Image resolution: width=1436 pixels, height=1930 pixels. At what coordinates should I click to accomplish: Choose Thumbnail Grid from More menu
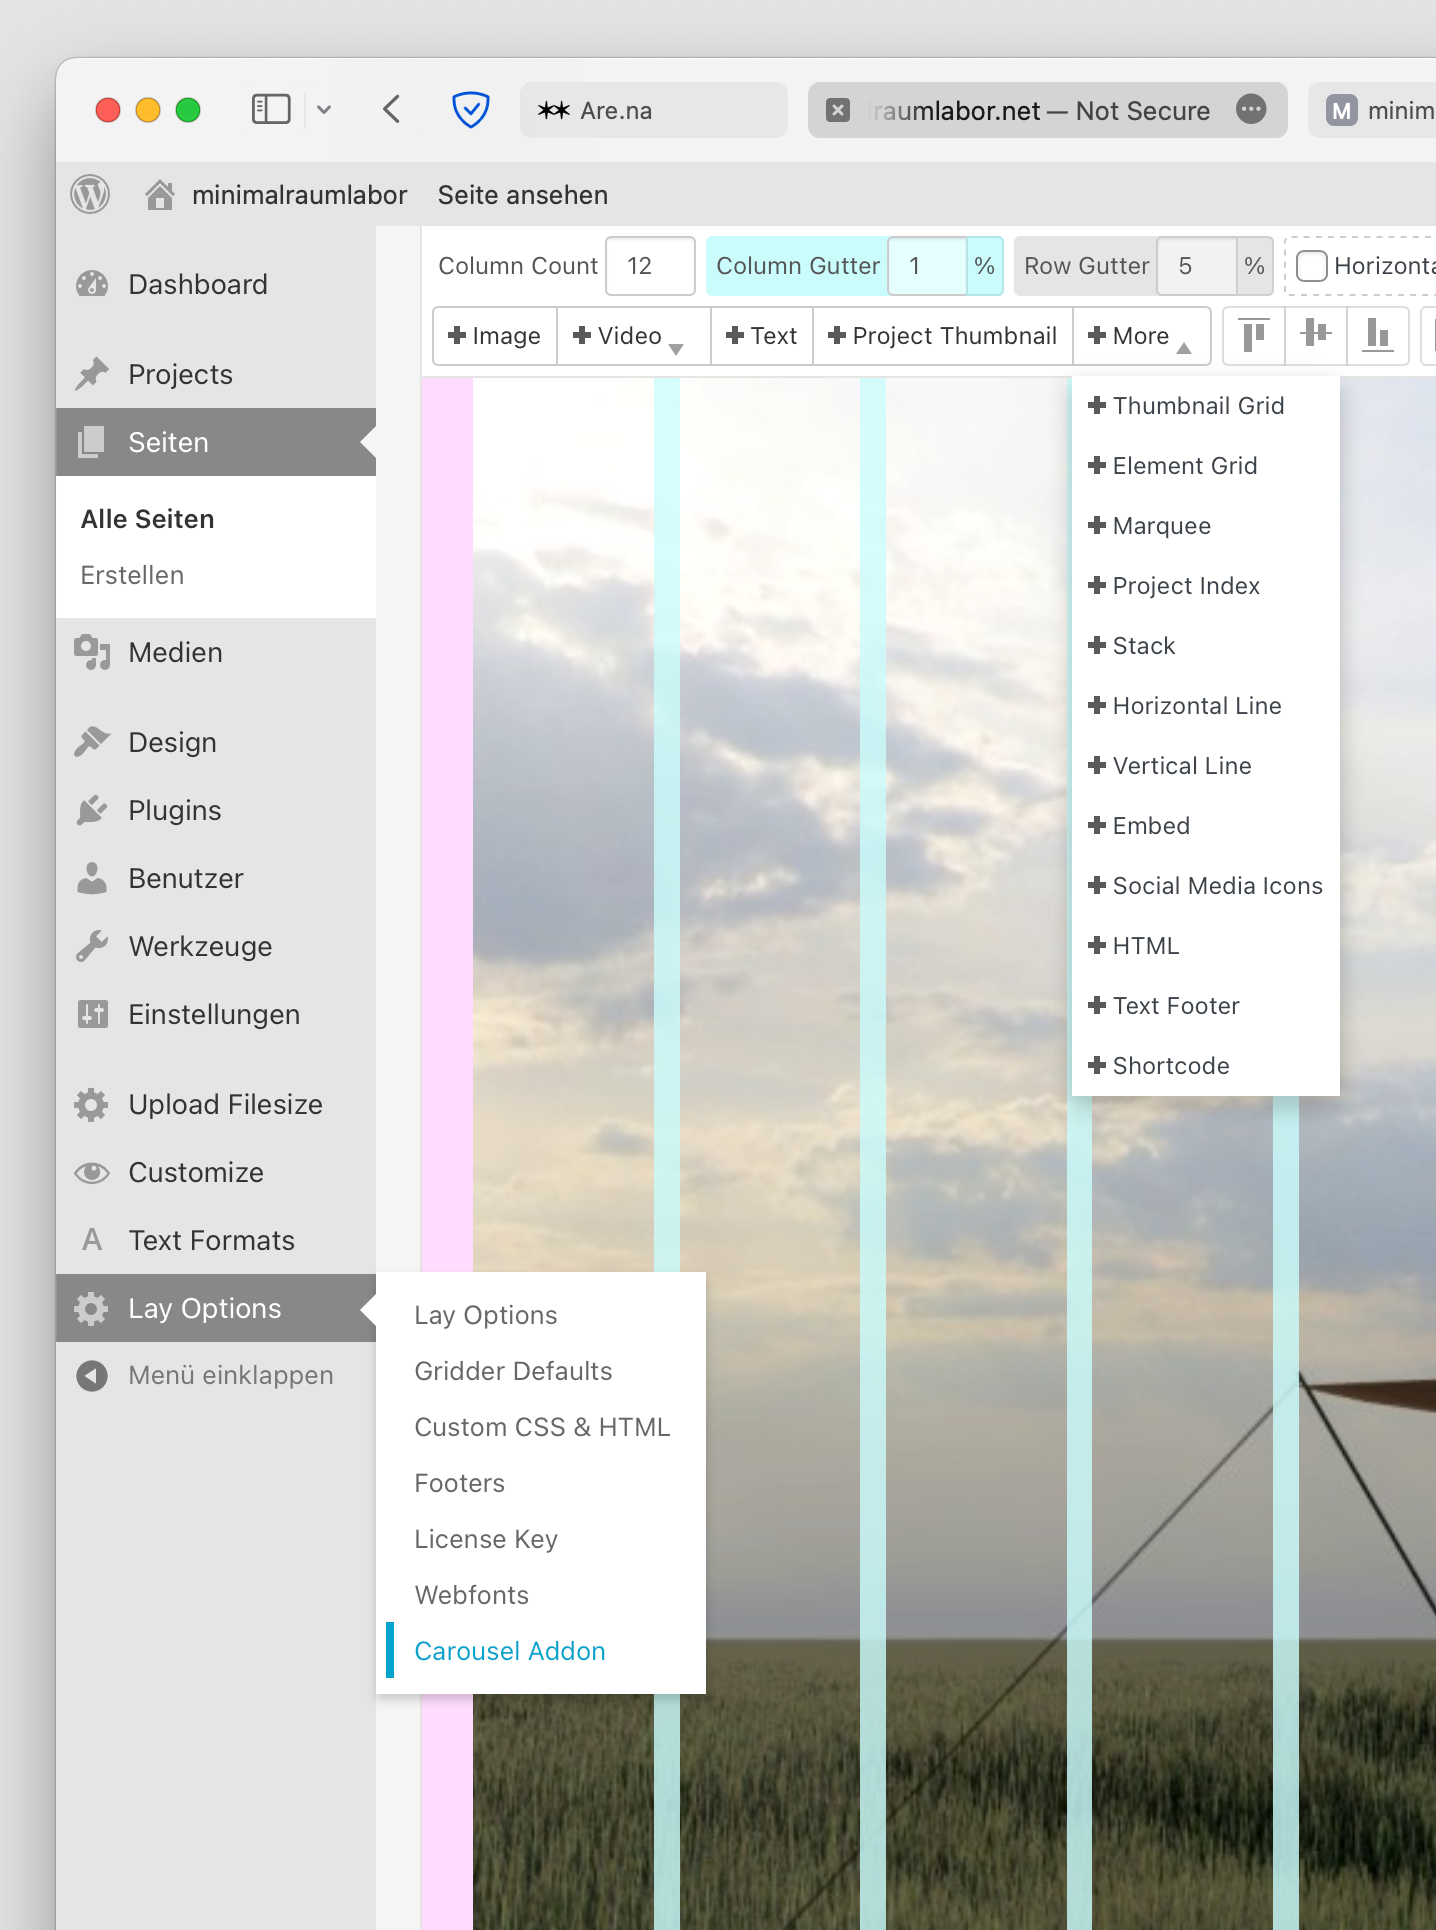(1198, 406)
